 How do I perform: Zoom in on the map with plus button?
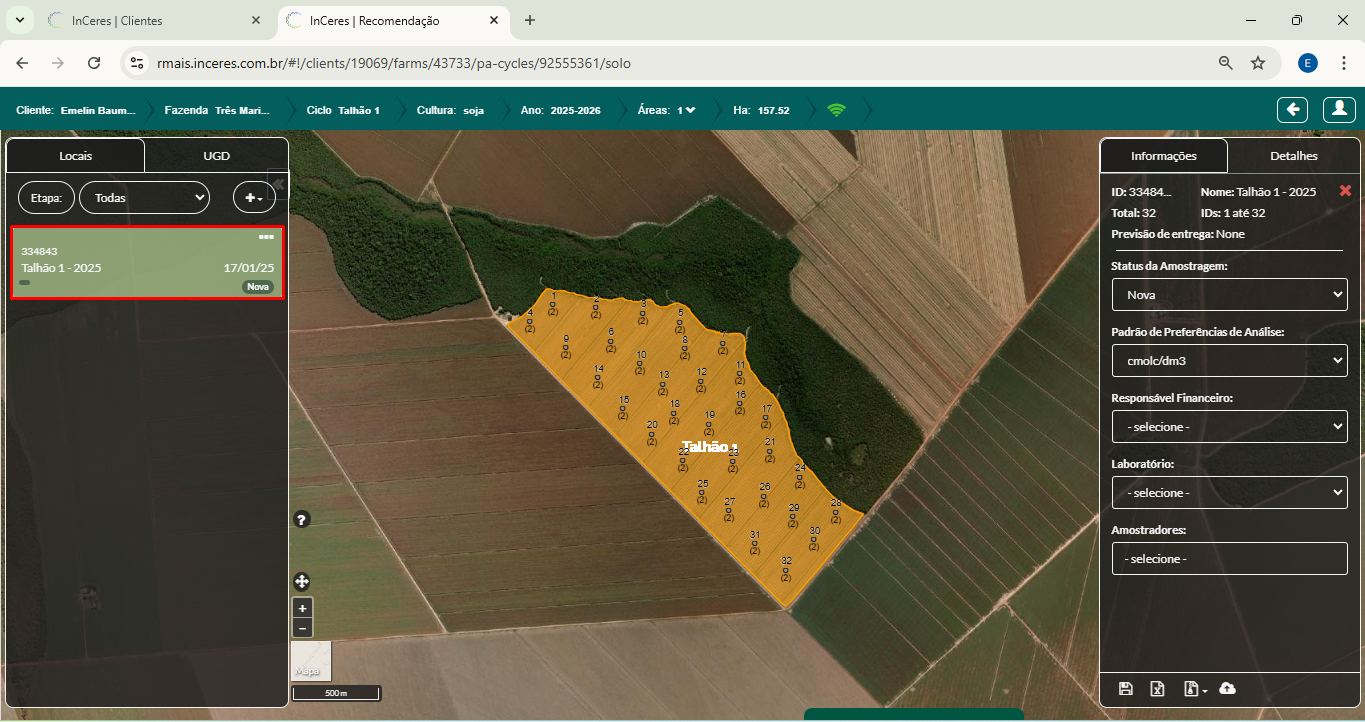click(302, 608)
